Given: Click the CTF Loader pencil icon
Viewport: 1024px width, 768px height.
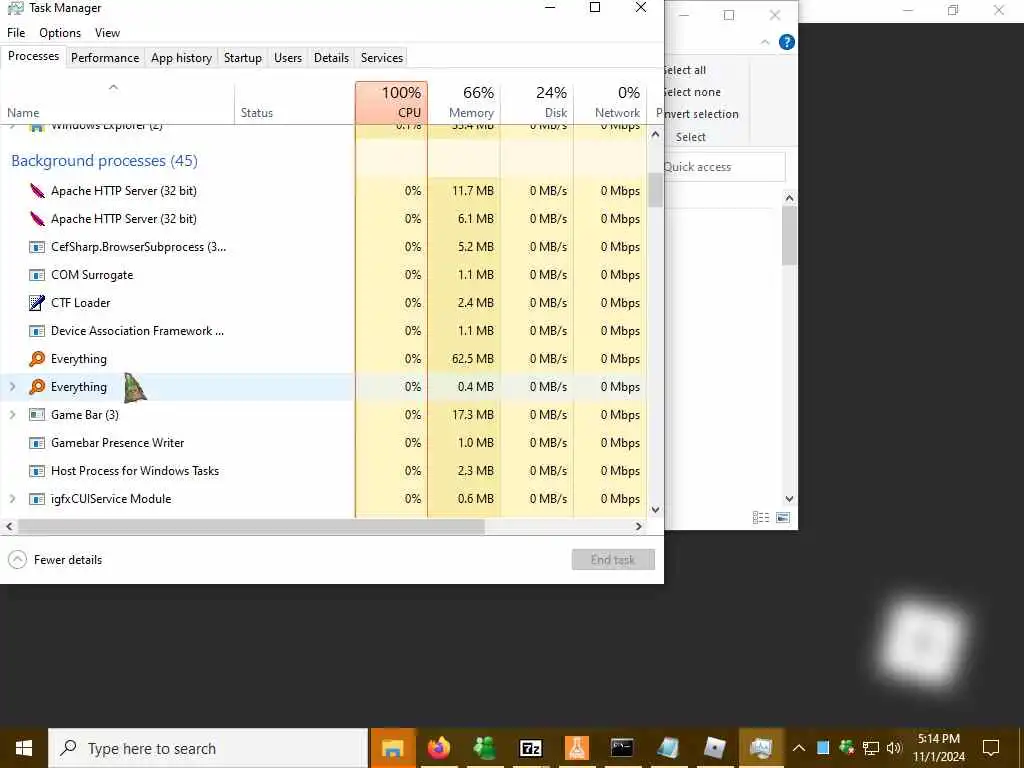Looking at the screenshot, I should [37, 303].
